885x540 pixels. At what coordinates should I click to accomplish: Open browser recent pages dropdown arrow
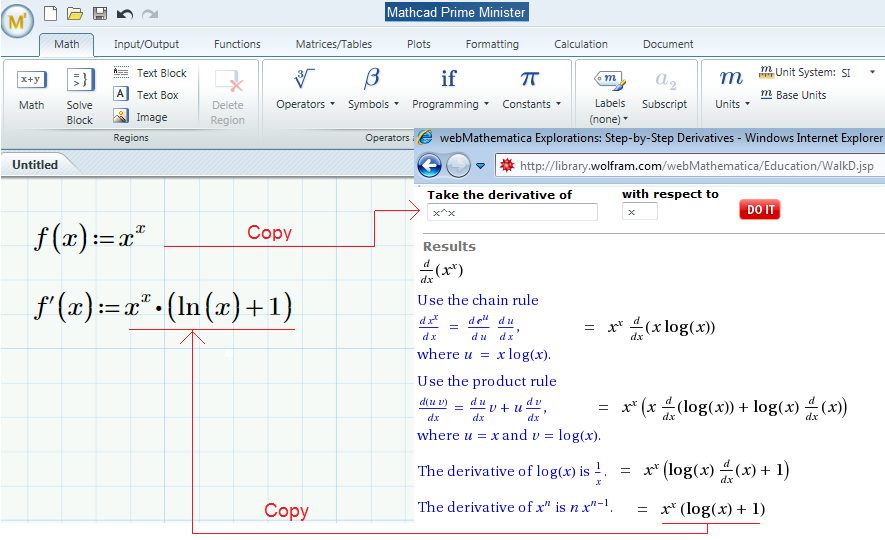coord(480,166)
